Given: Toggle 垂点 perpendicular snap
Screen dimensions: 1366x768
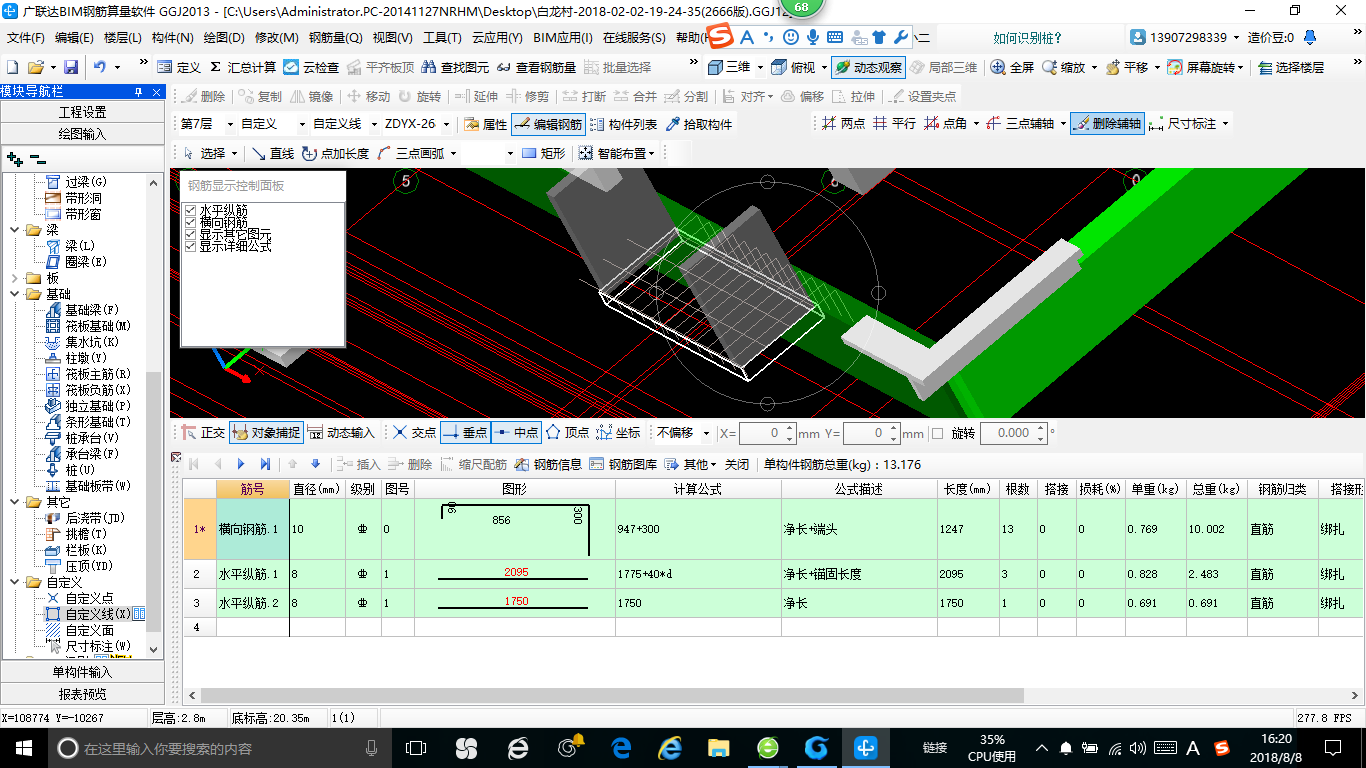Looking at the screenshot, I should point(465,433).
